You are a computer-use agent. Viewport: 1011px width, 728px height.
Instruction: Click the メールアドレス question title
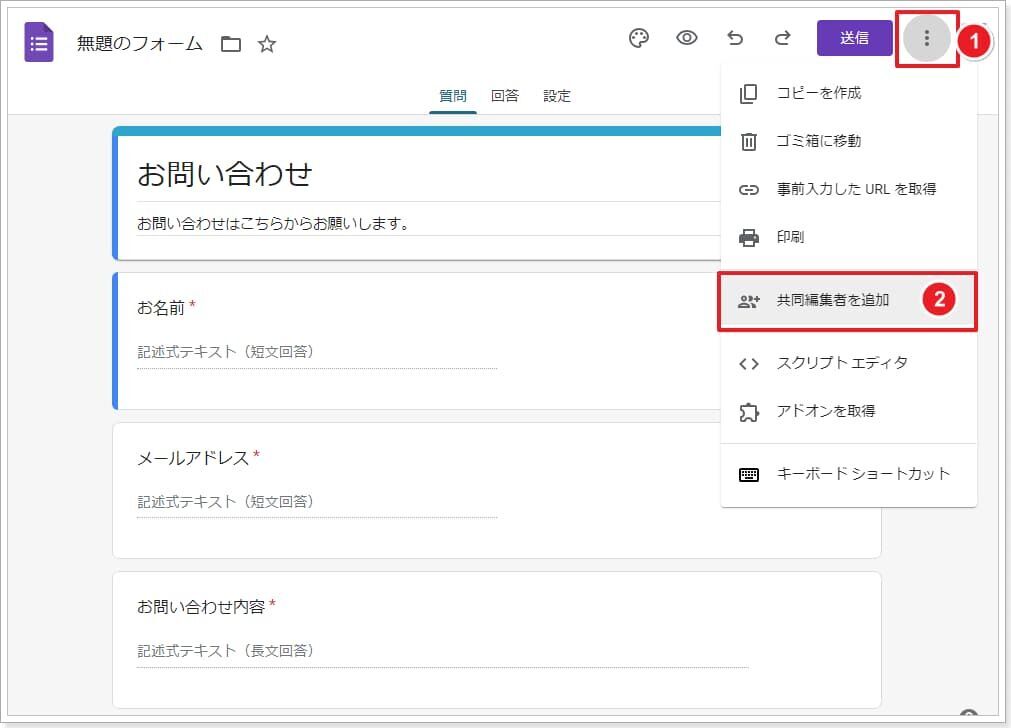(193, 458)
